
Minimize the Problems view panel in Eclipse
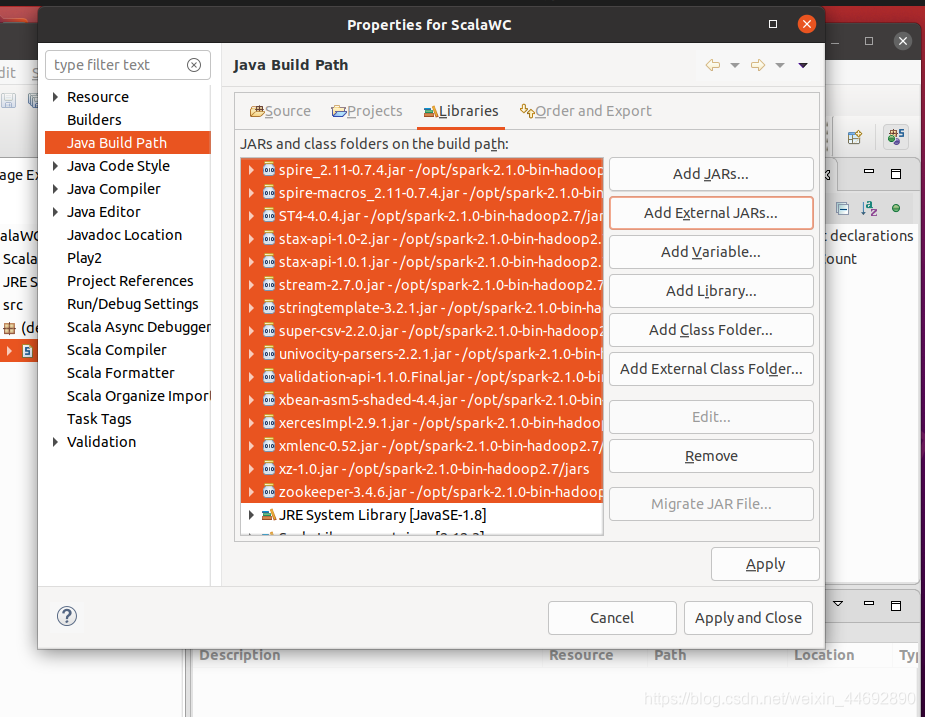[x=868, y=604]
